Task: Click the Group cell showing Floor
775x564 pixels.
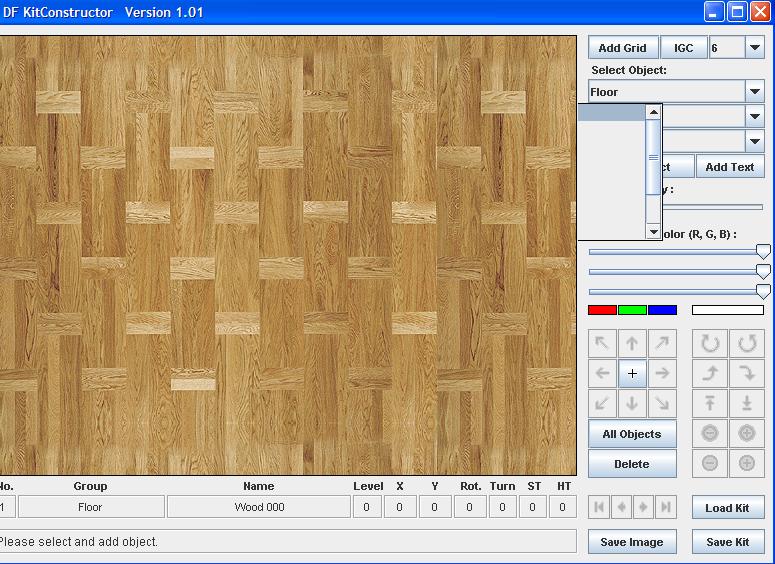Action: [91, 507]
